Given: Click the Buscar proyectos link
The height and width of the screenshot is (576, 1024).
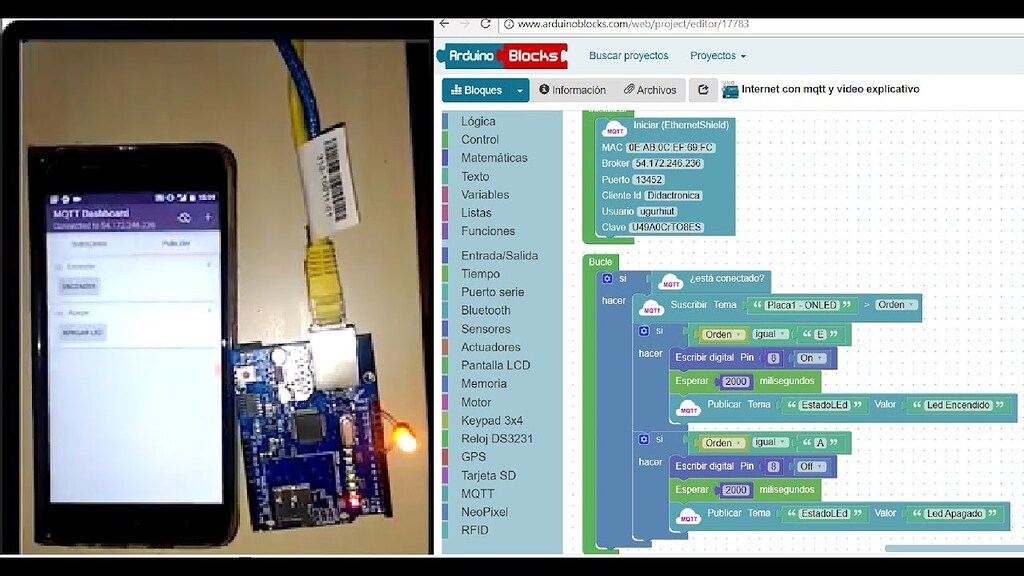Looking at the screenshot, I should click(x=628, y=56).
